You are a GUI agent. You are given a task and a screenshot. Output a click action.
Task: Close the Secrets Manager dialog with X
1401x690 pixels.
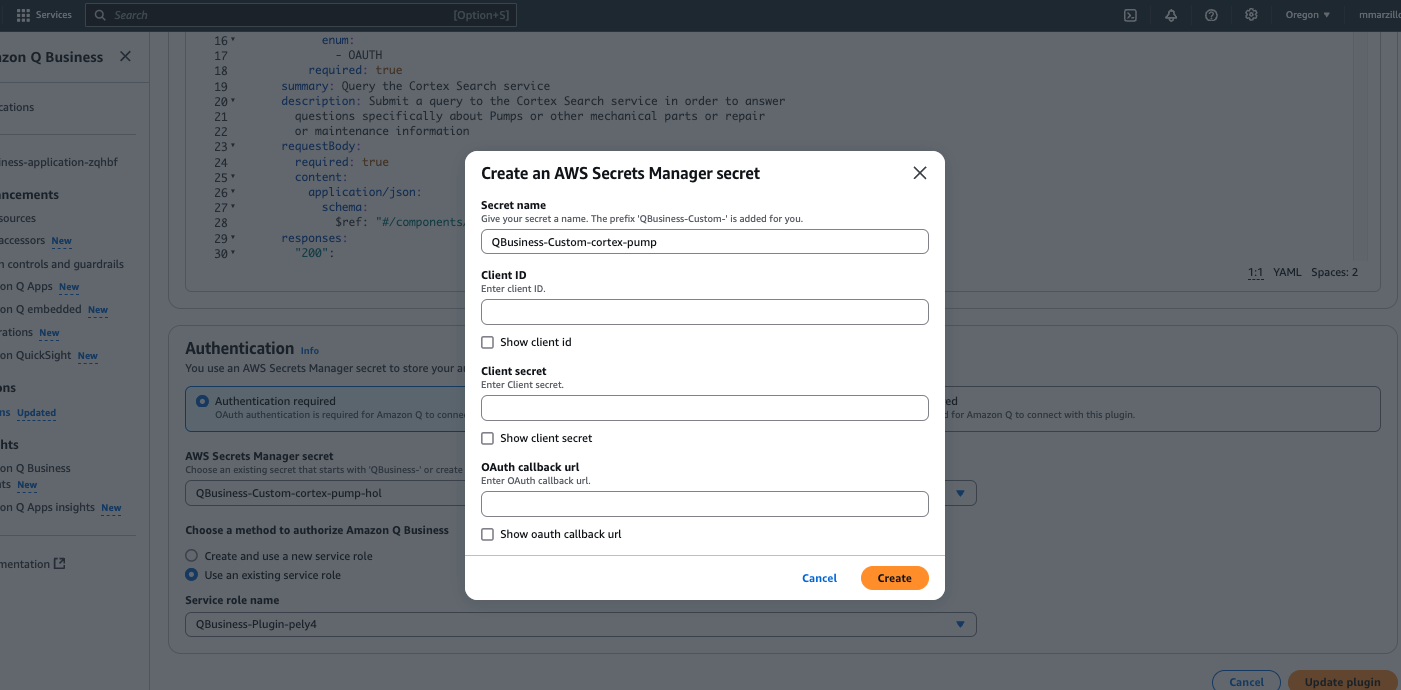click(x=920, y=173)
